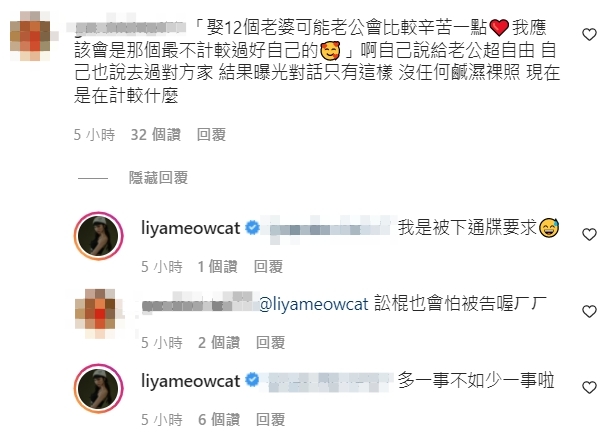Like the reply mentioning @liyameowcat
This screenshot has width=609, height=433.
pyautogui.click(x=589, y=311)
